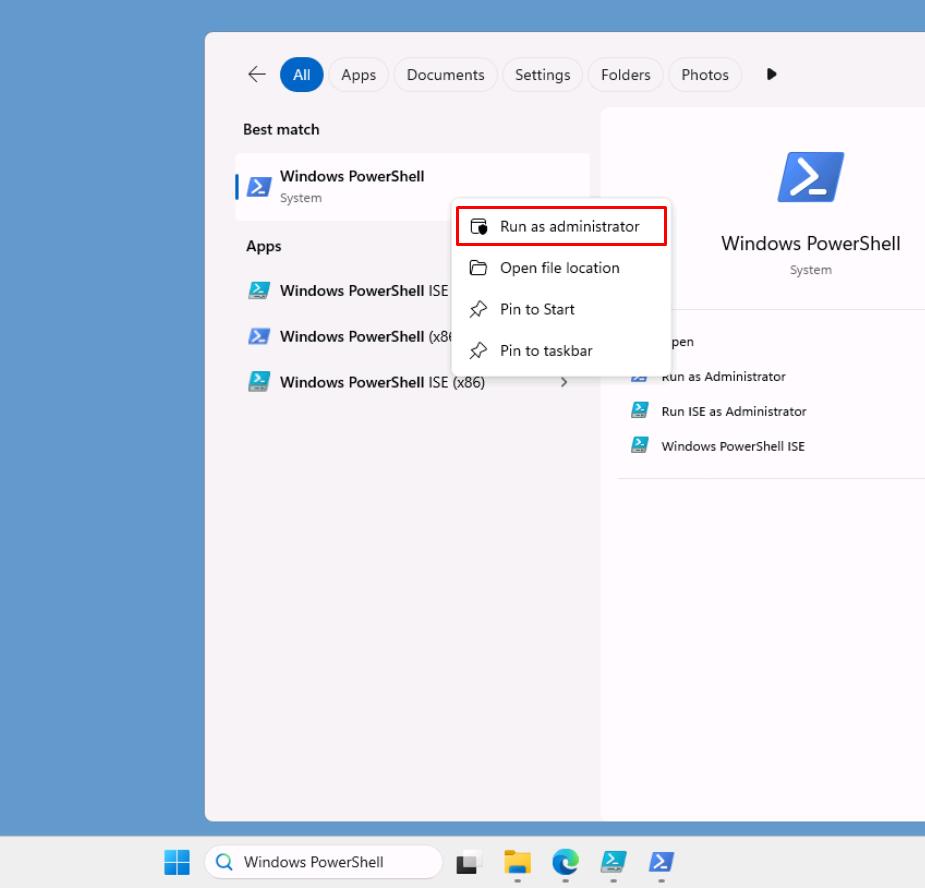
Task: Choose Pin to taskbar option
Action: (546, 351)
